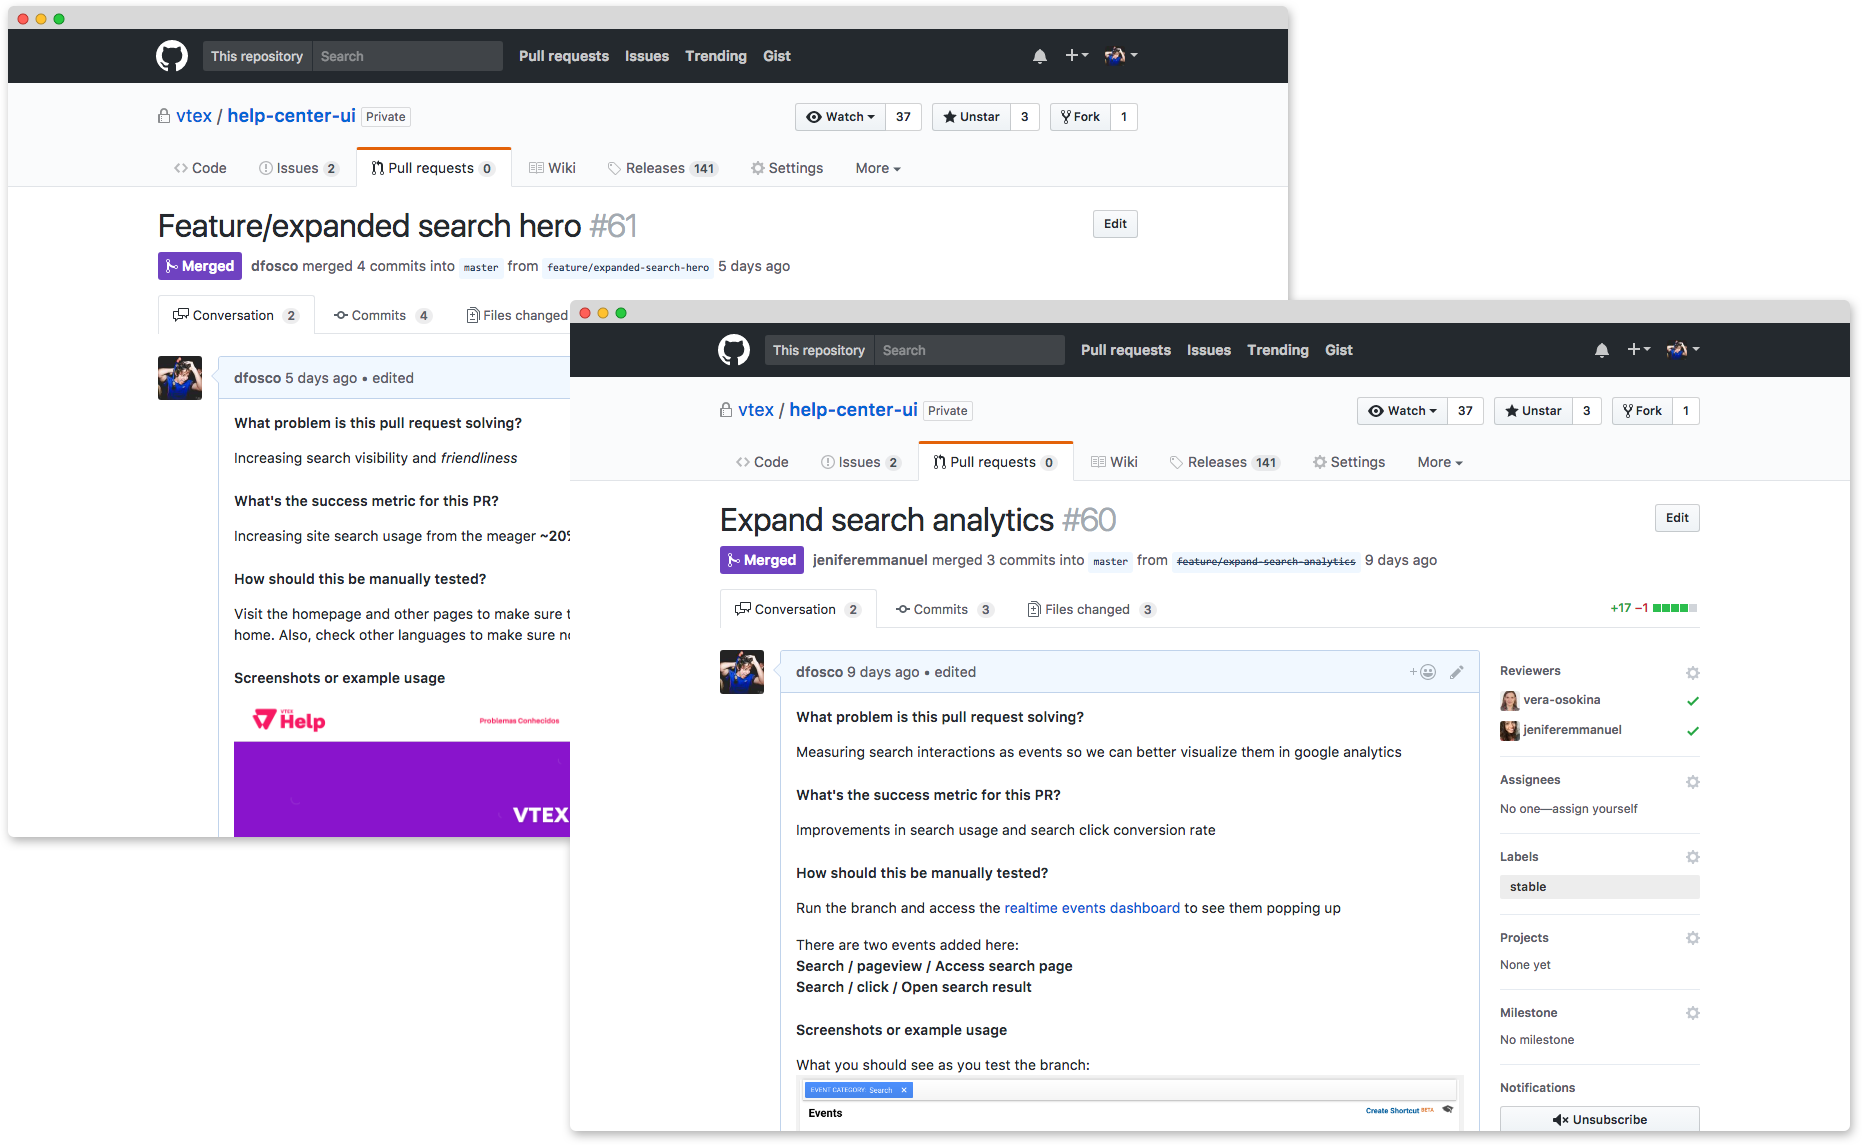
Task: Open the Watch dropdown
Action: [x=1402, y=411]
